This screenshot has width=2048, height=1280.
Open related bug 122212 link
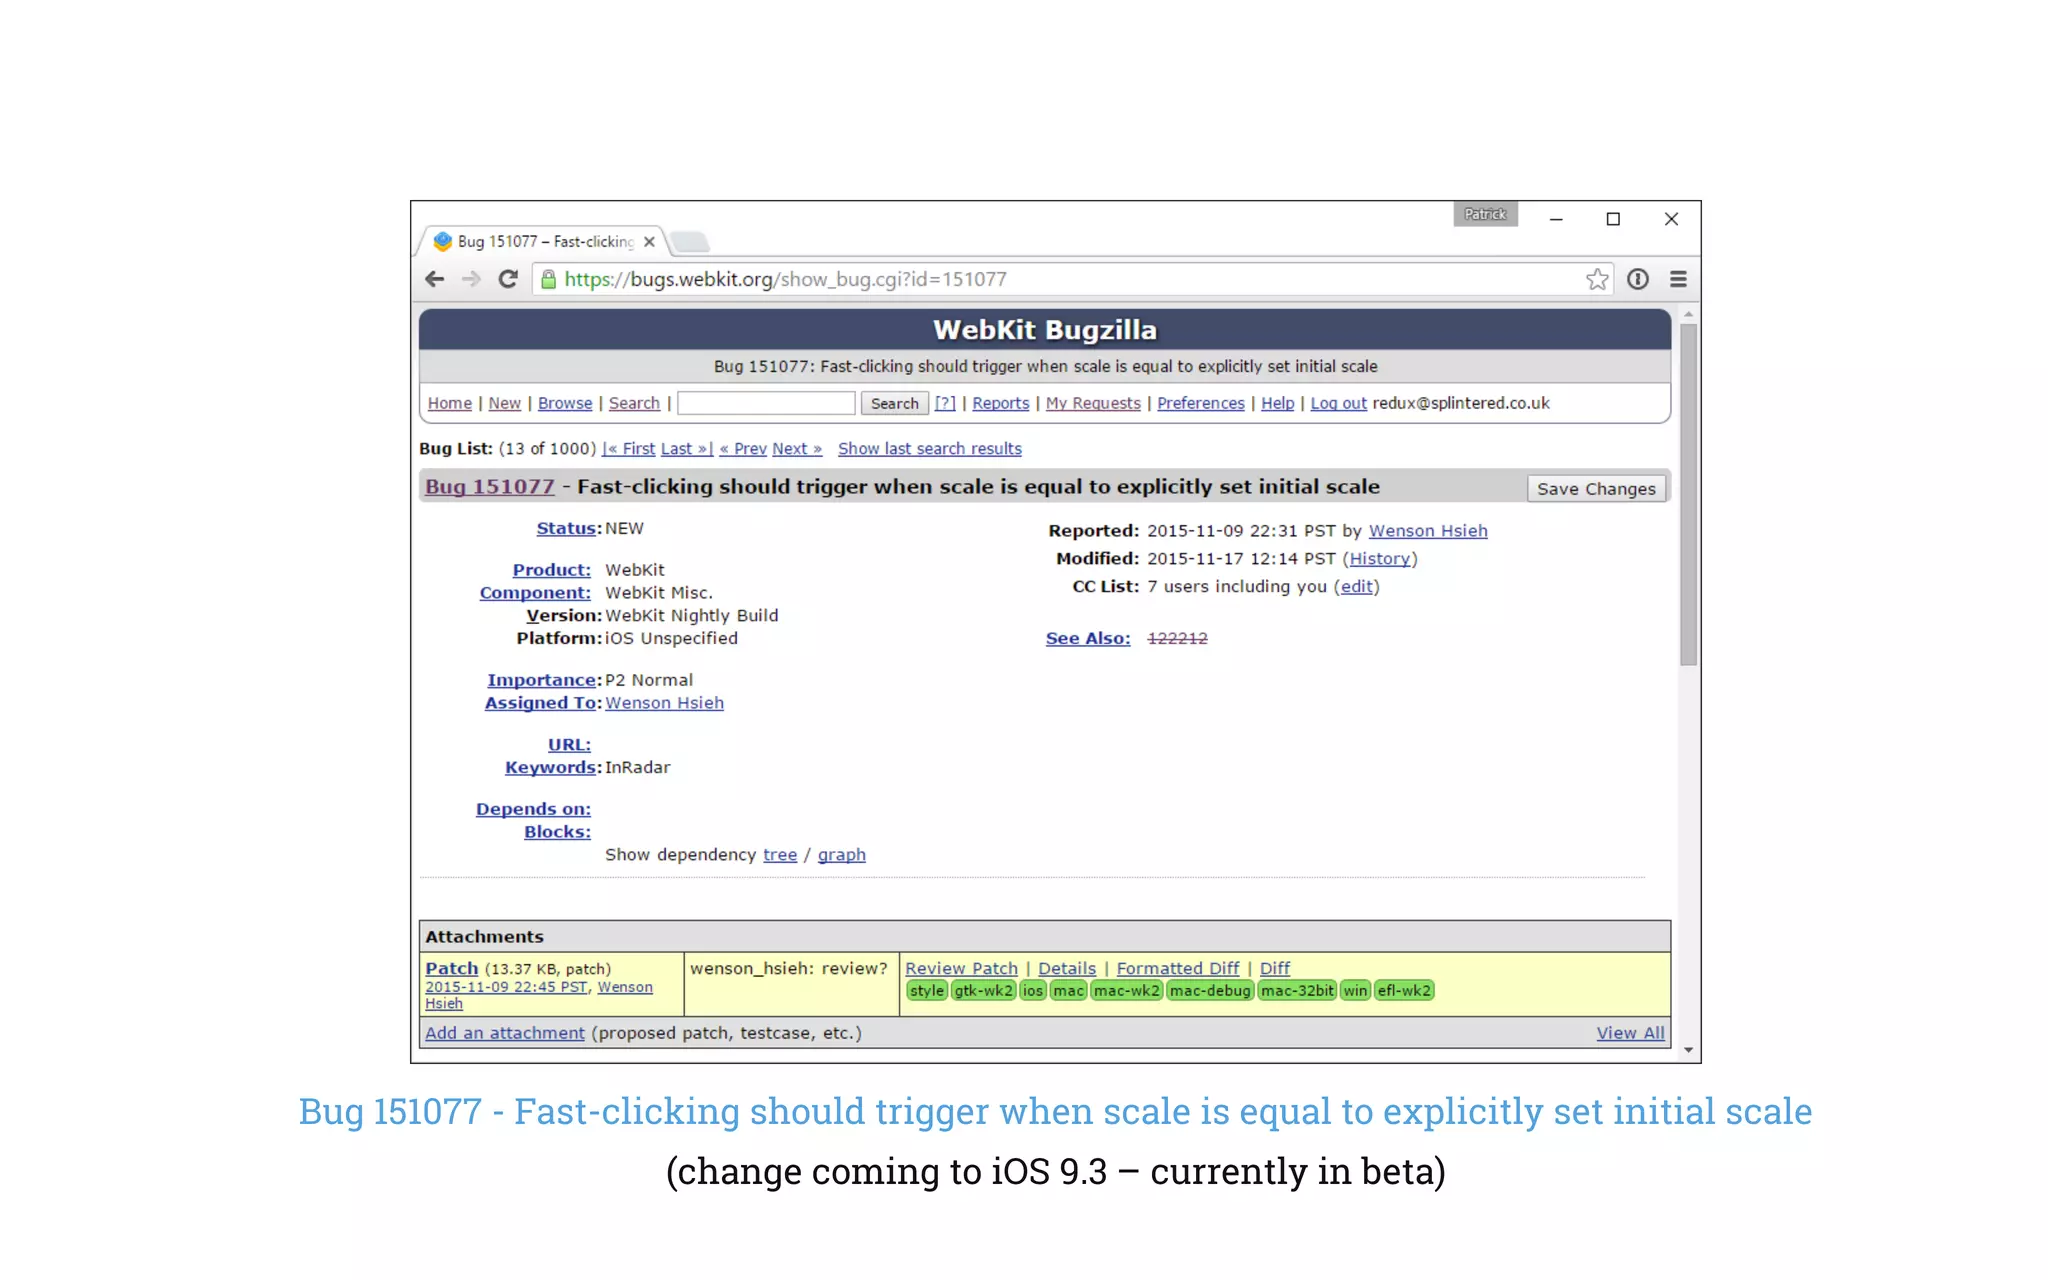(1177, 639)
